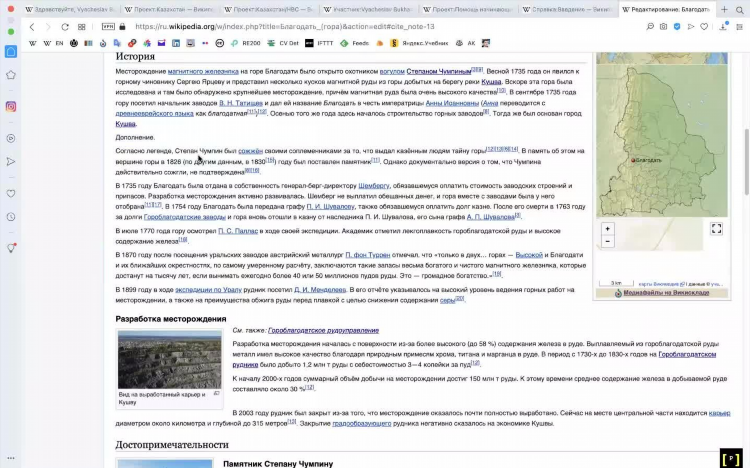Open Easy Setup menu icon
The image size is (750, 468).
739,27
